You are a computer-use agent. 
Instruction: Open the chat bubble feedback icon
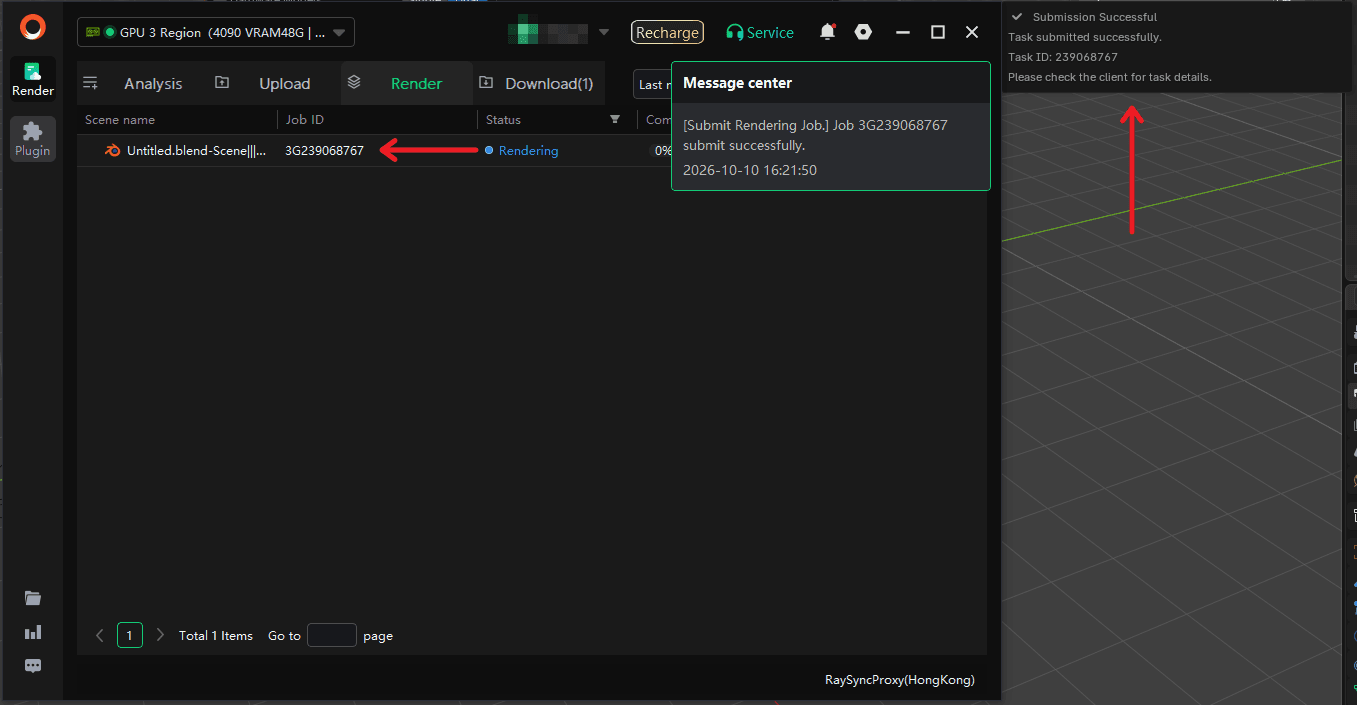(33, 666)
